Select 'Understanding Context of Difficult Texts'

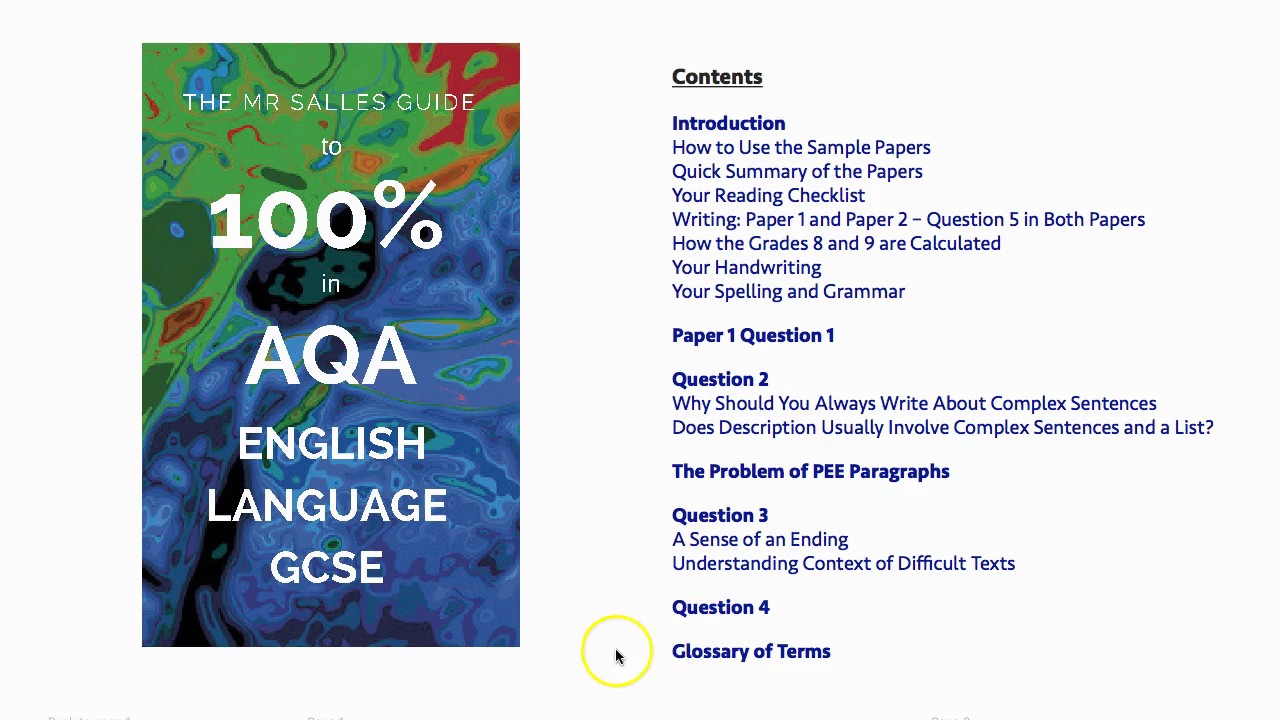point(843,563)
